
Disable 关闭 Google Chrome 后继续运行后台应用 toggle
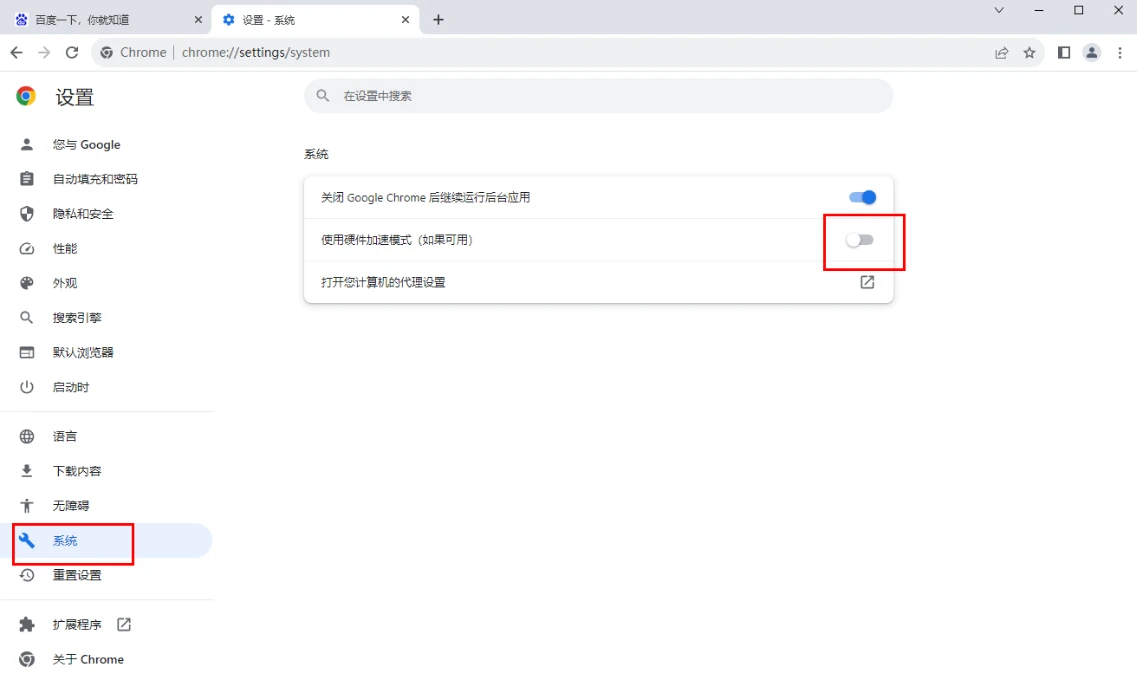(862, 197)
